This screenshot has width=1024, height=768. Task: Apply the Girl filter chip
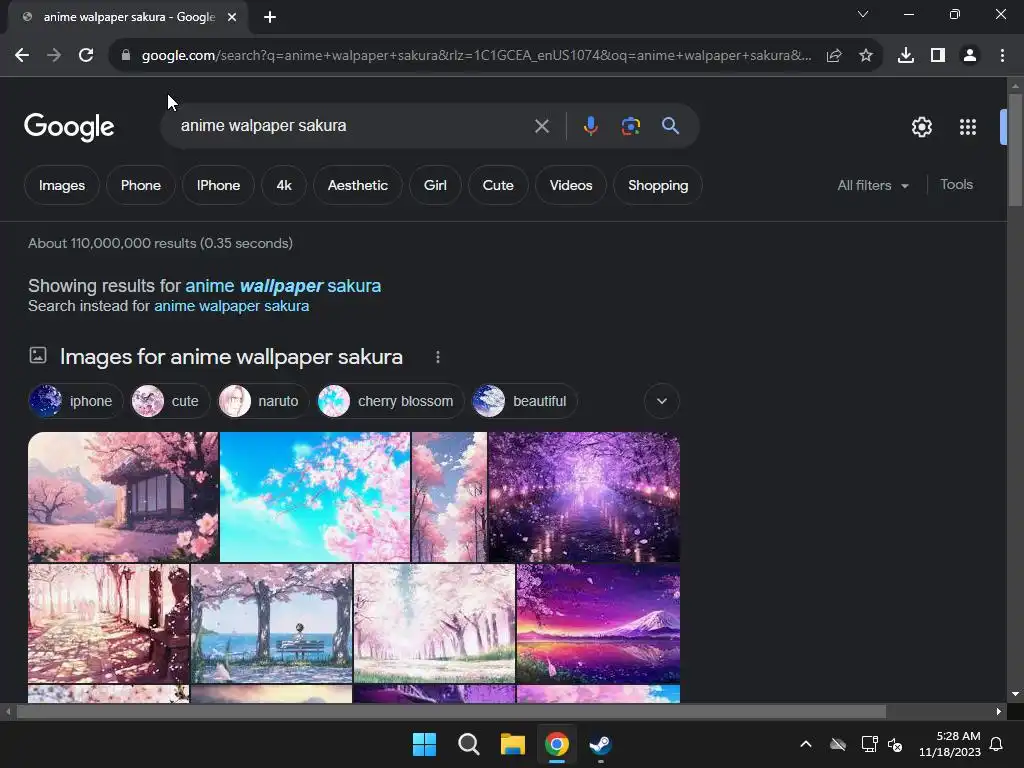coord(435,185)
